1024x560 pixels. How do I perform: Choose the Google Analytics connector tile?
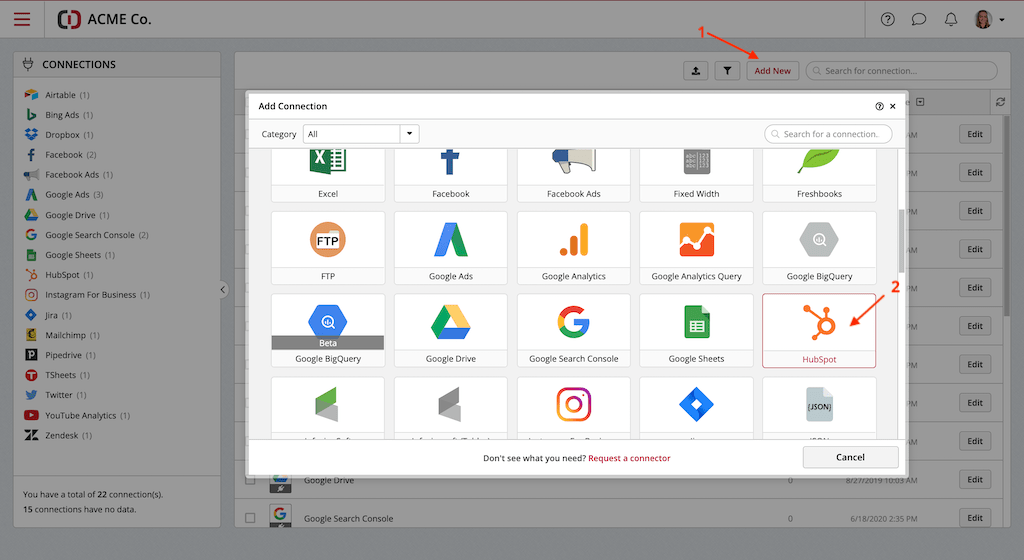tap(573, 248)
